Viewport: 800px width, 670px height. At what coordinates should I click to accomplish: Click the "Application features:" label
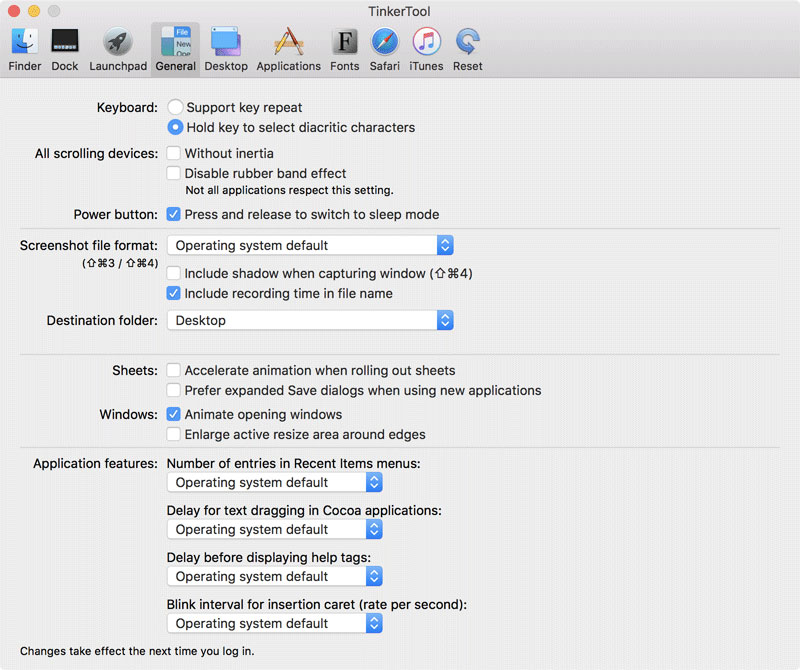point(95,463)
